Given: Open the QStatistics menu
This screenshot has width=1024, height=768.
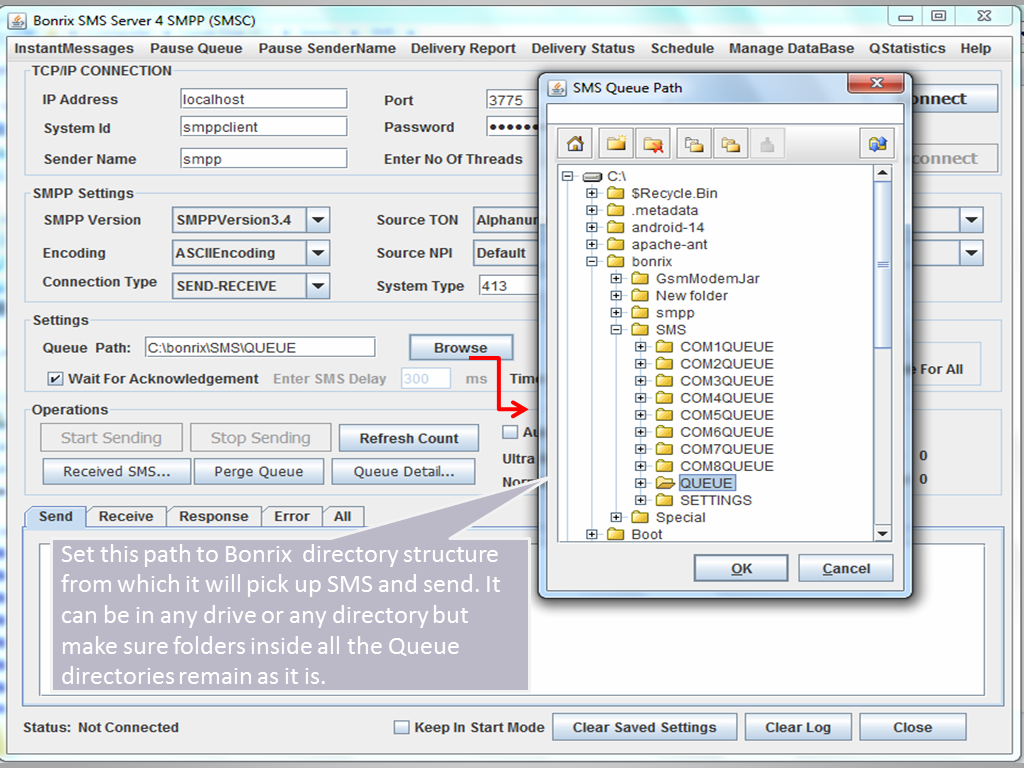Looking at the screenshot, I should point(907,48).
